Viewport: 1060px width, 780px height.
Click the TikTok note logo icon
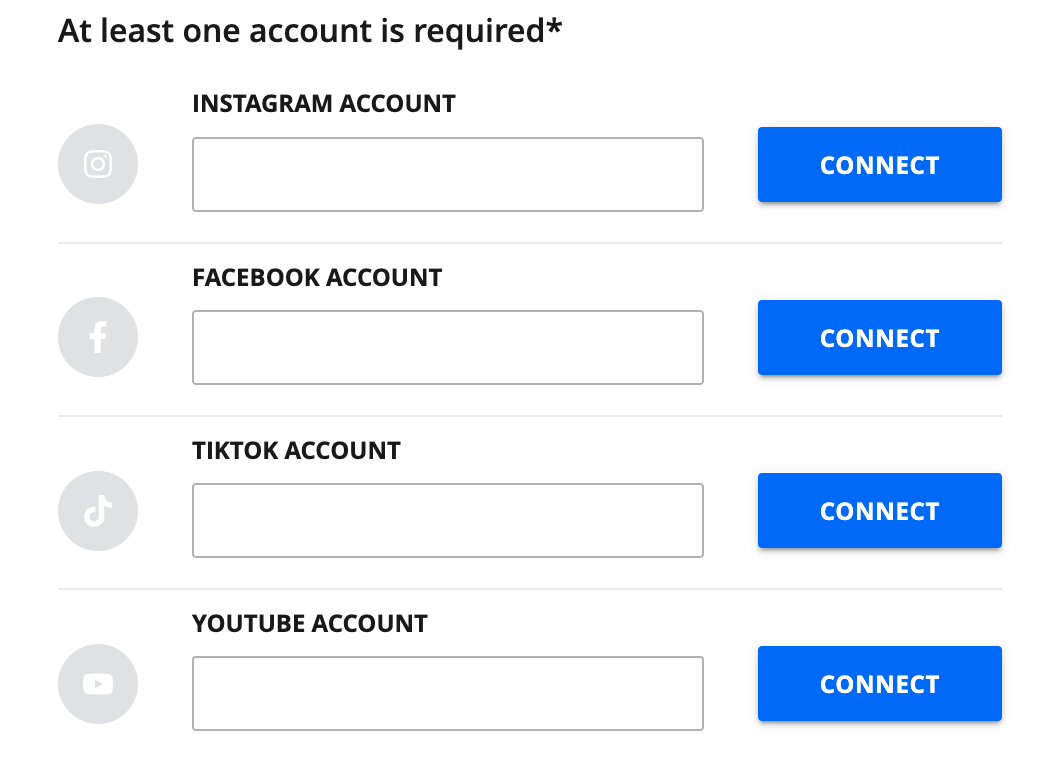pyautogui.click(x=98, y=510)
